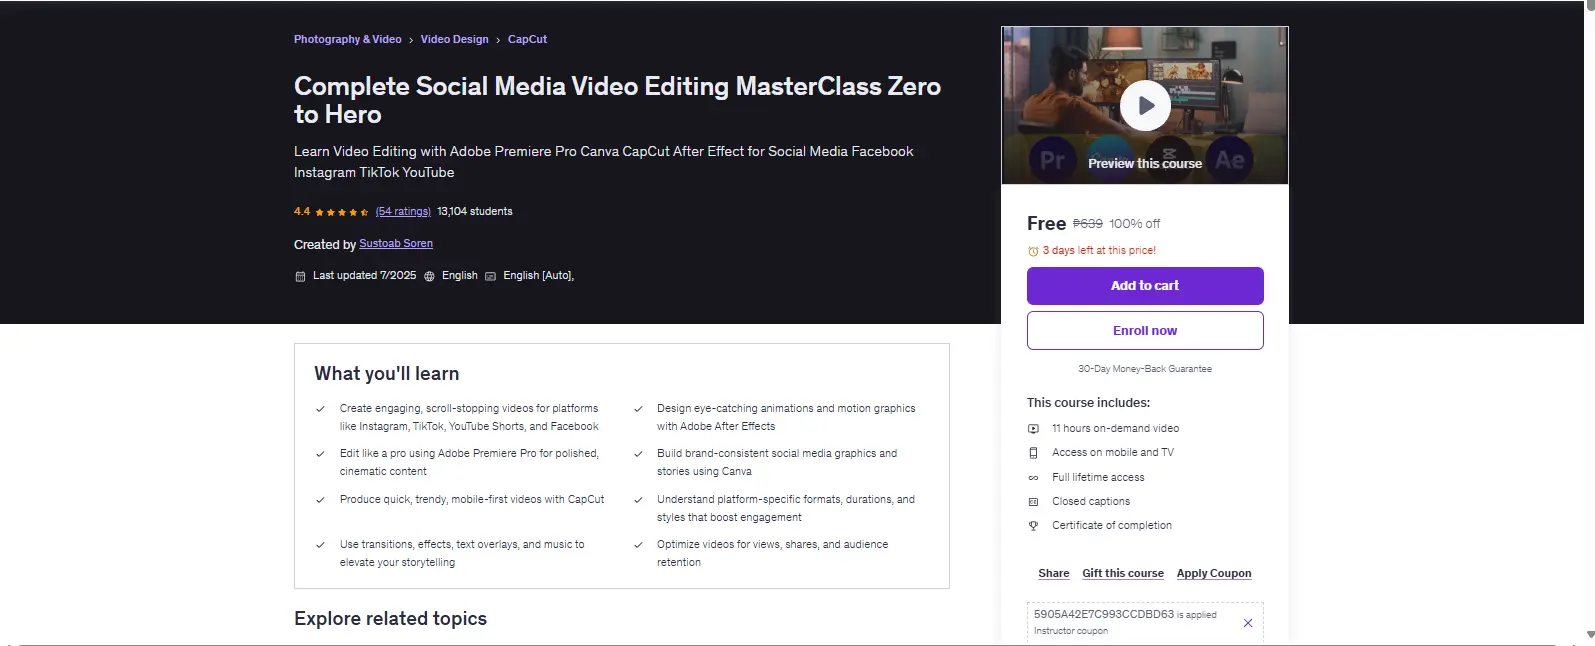Image resolution: width=1595 pixels, height=646 pixels.
Task: Click checkmark beside Edit like a pro
Action: point(320,454)
